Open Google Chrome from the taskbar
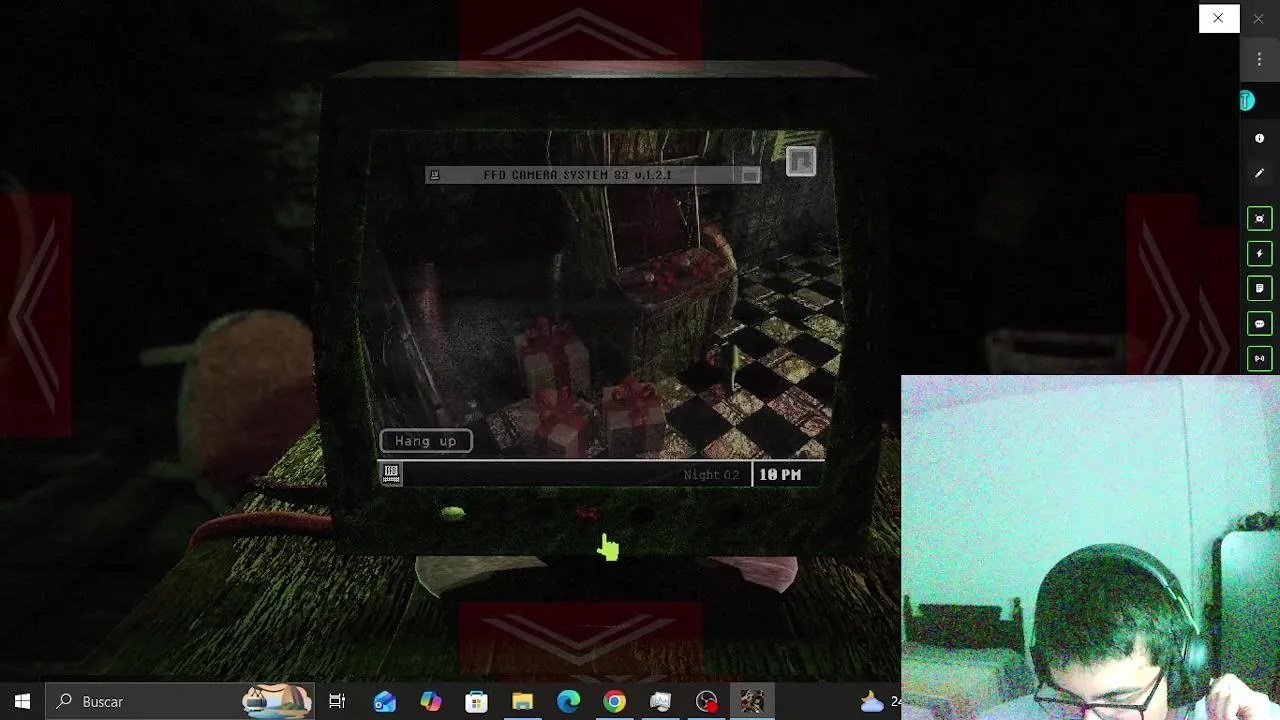Viewport: 1280px width, 720px height. tap(614, 702)
